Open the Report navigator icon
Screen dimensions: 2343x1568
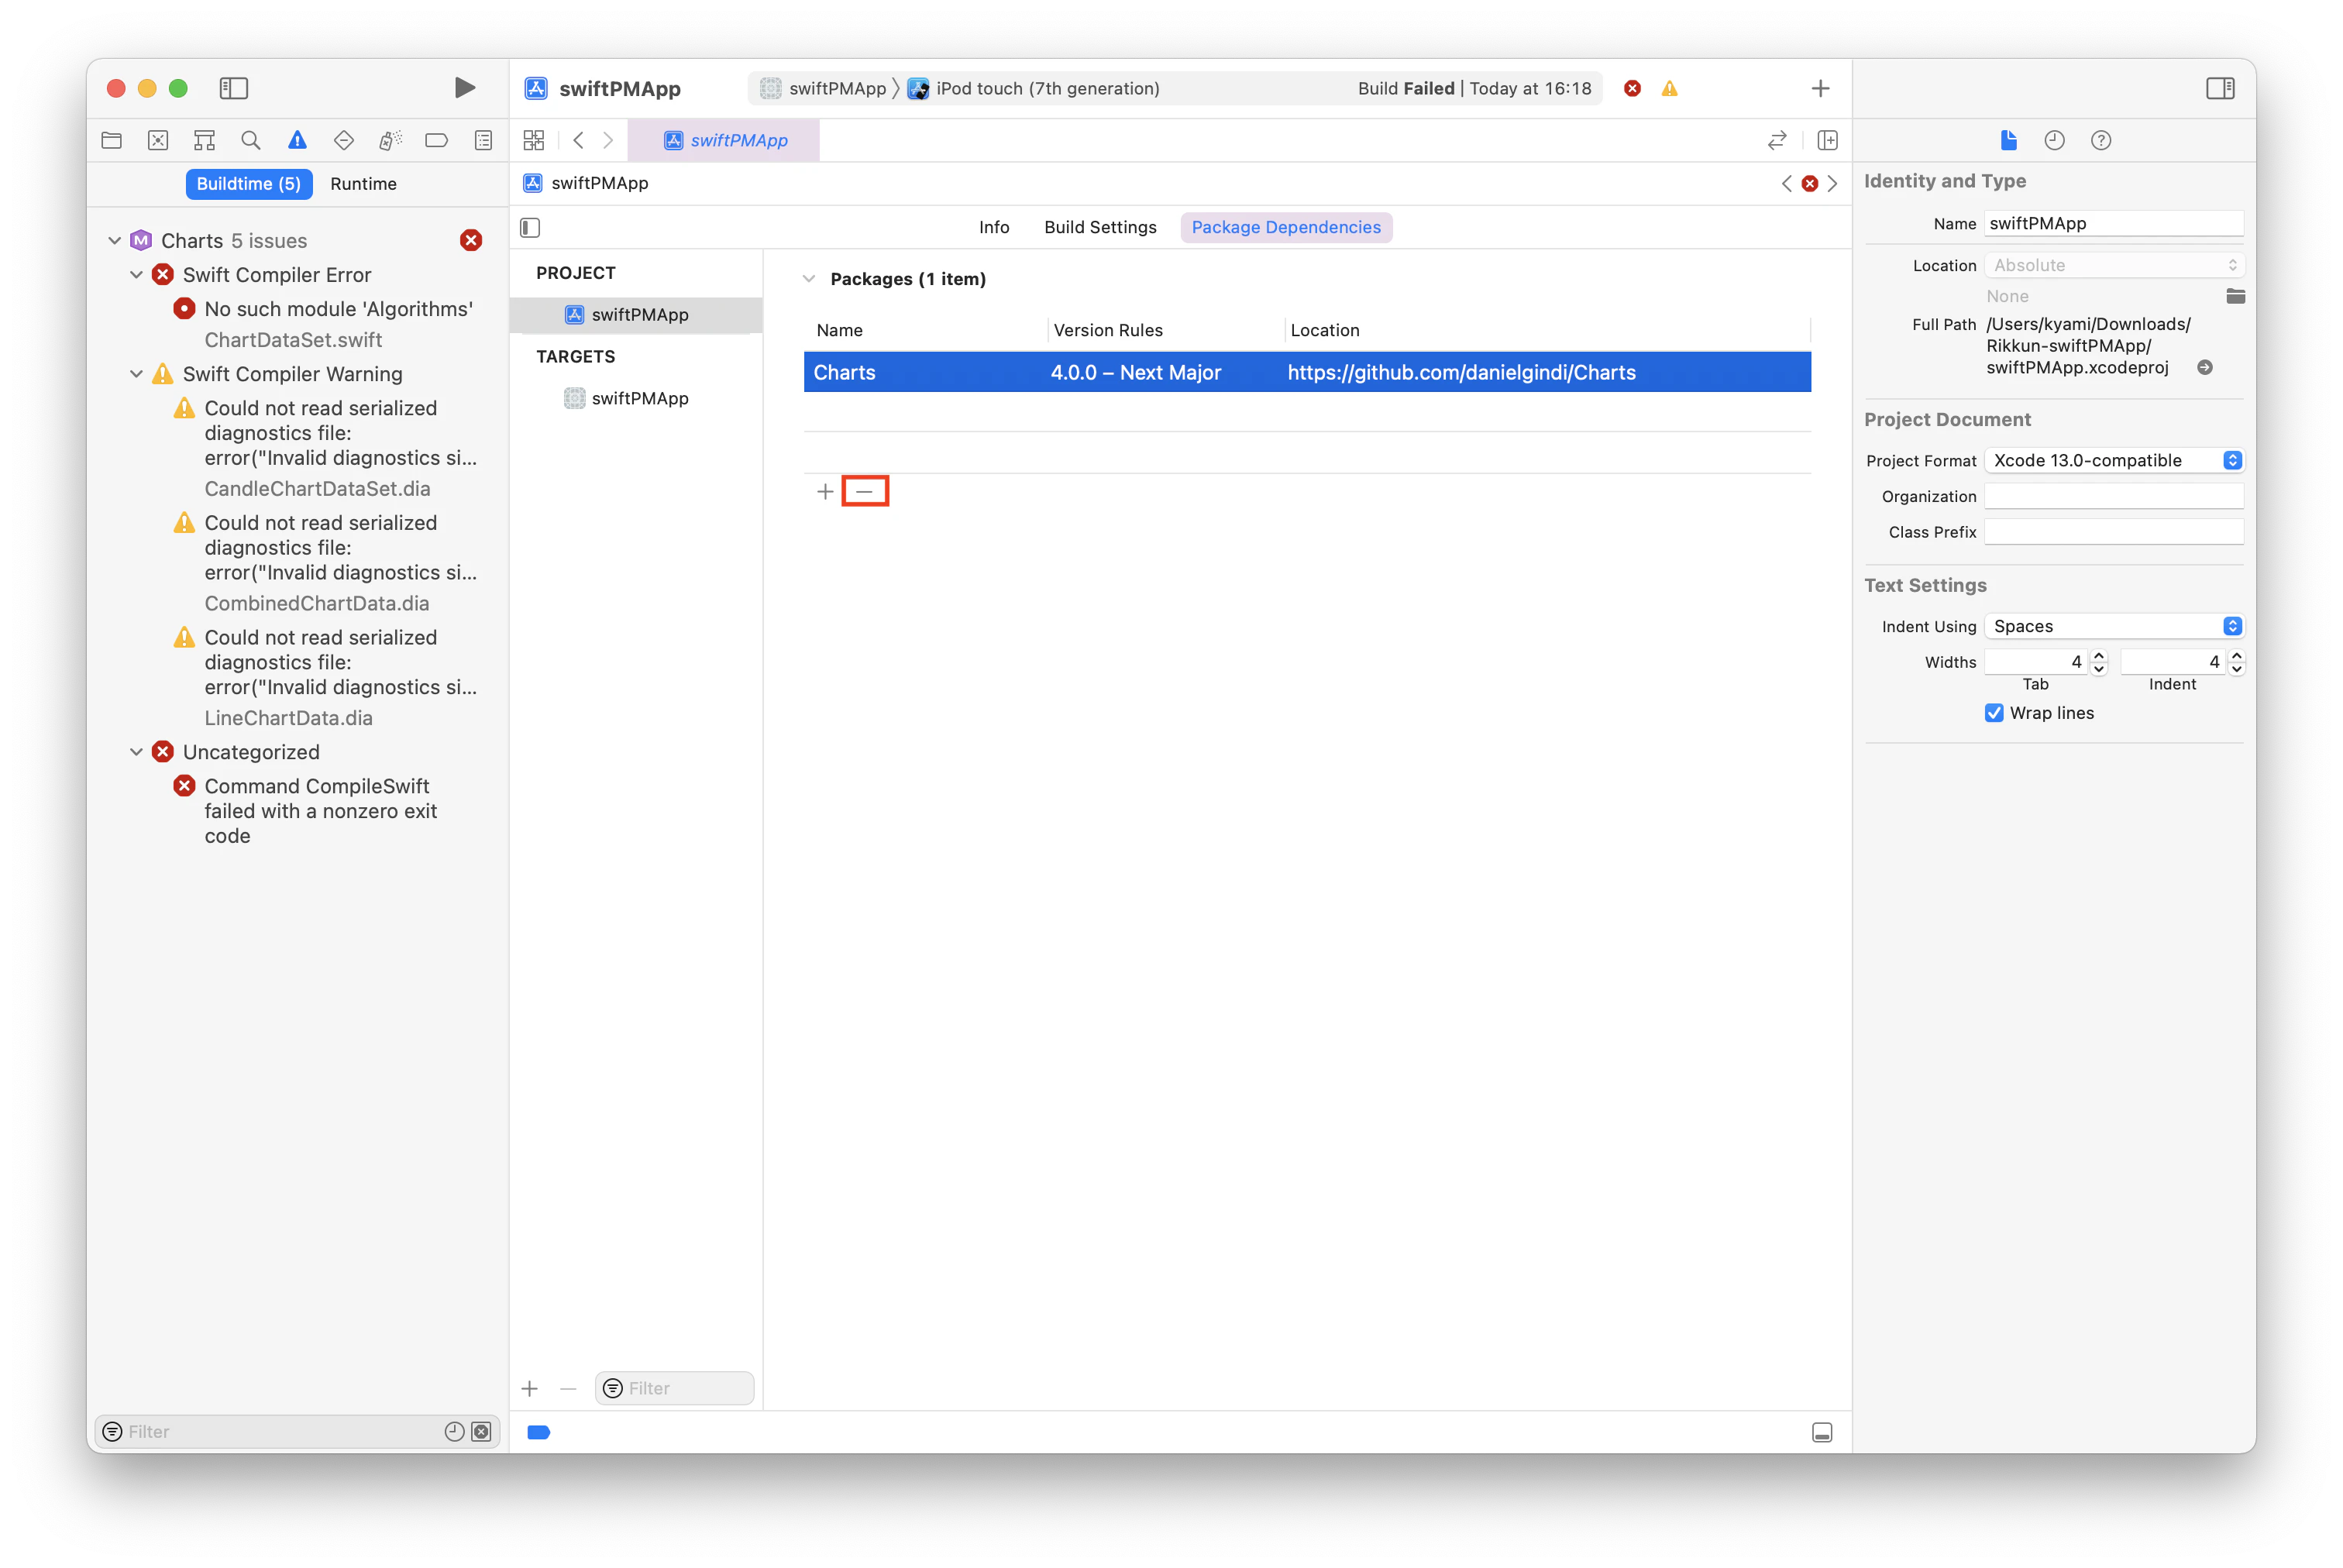click(483, 140)
